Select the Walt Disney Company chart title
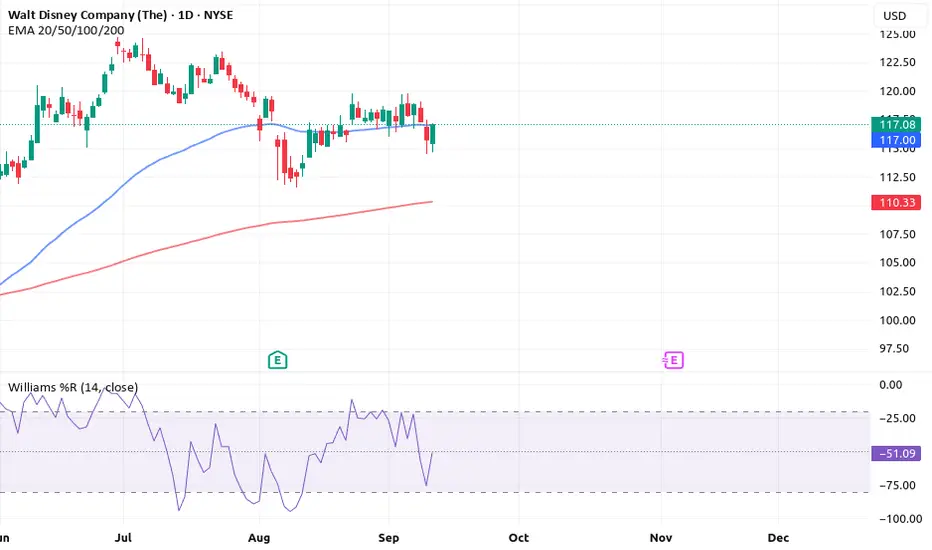 point(120,15)
